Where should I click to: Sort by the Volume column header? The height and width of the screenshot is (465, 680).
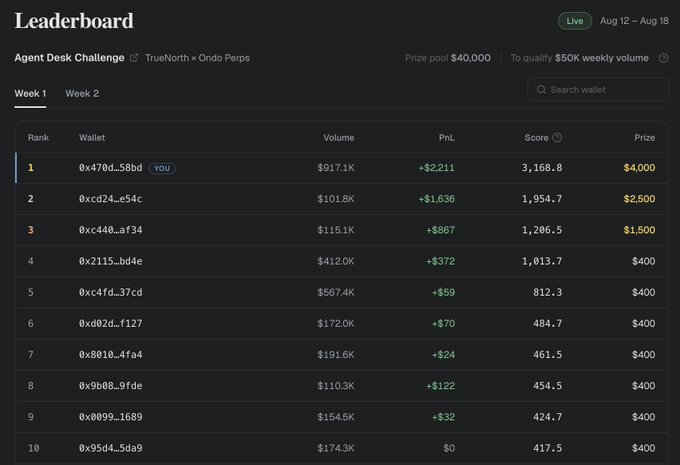pyautogui.click(x=339, y=138)
